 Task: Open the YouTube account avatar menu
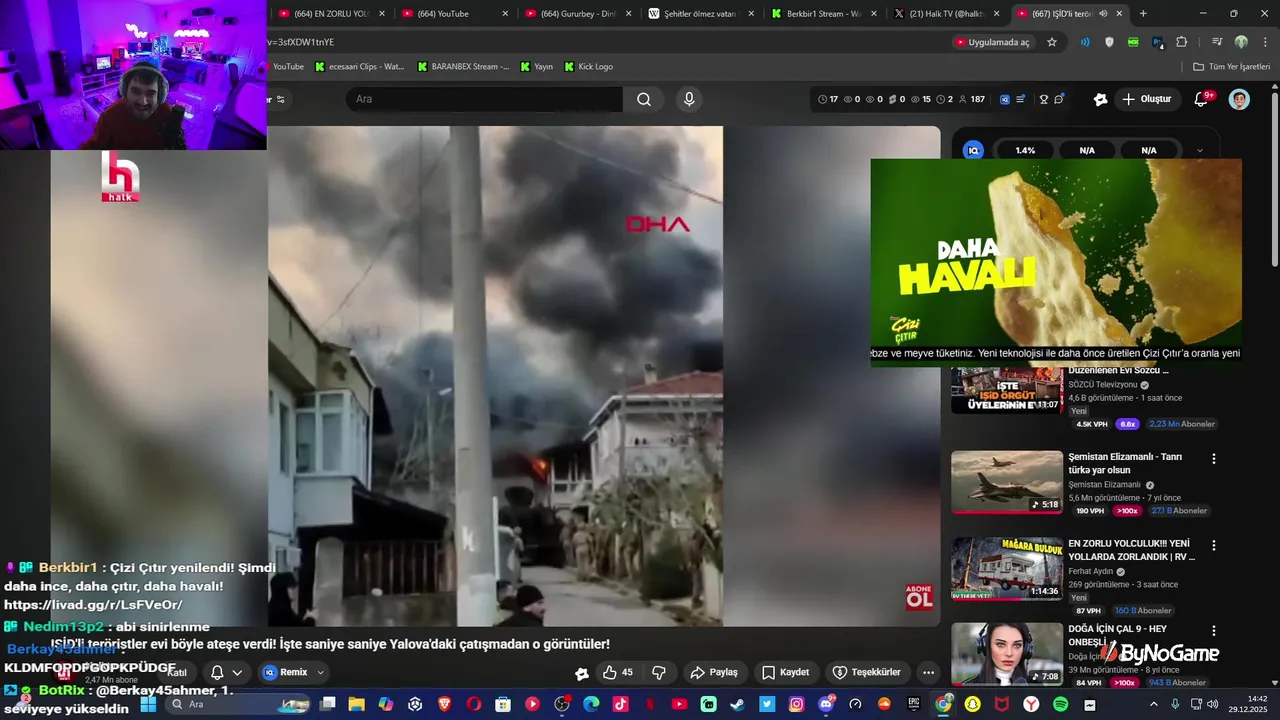click(1239, 99)
